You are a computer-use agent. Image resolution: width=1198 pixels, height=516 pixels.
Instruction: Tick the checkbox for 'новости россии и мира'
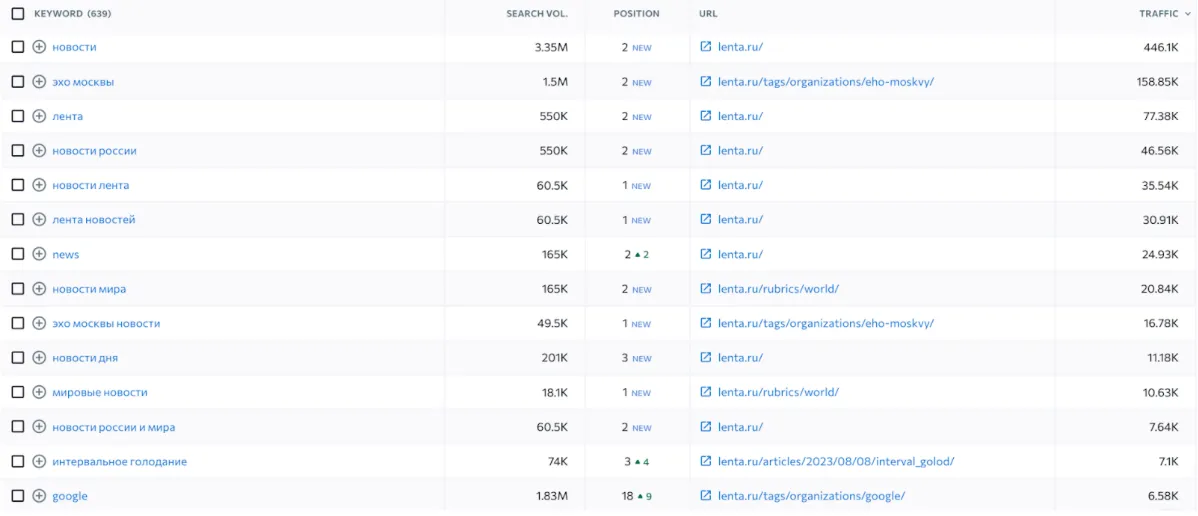tap(17, 427)
